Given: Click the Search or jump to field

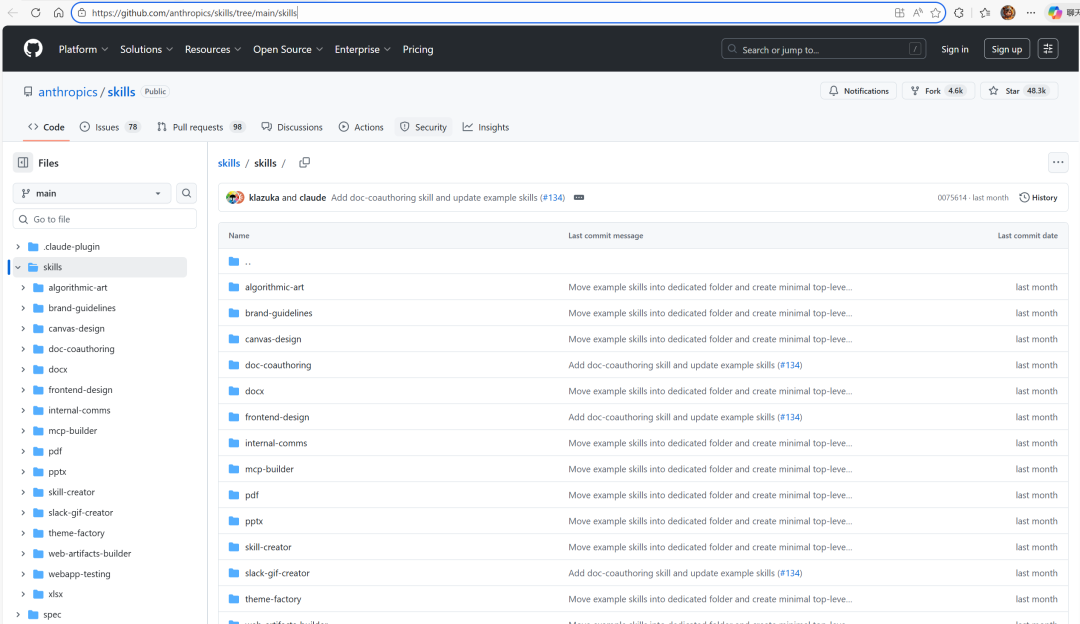Looking at the screenshot, I should coord(823,50).
